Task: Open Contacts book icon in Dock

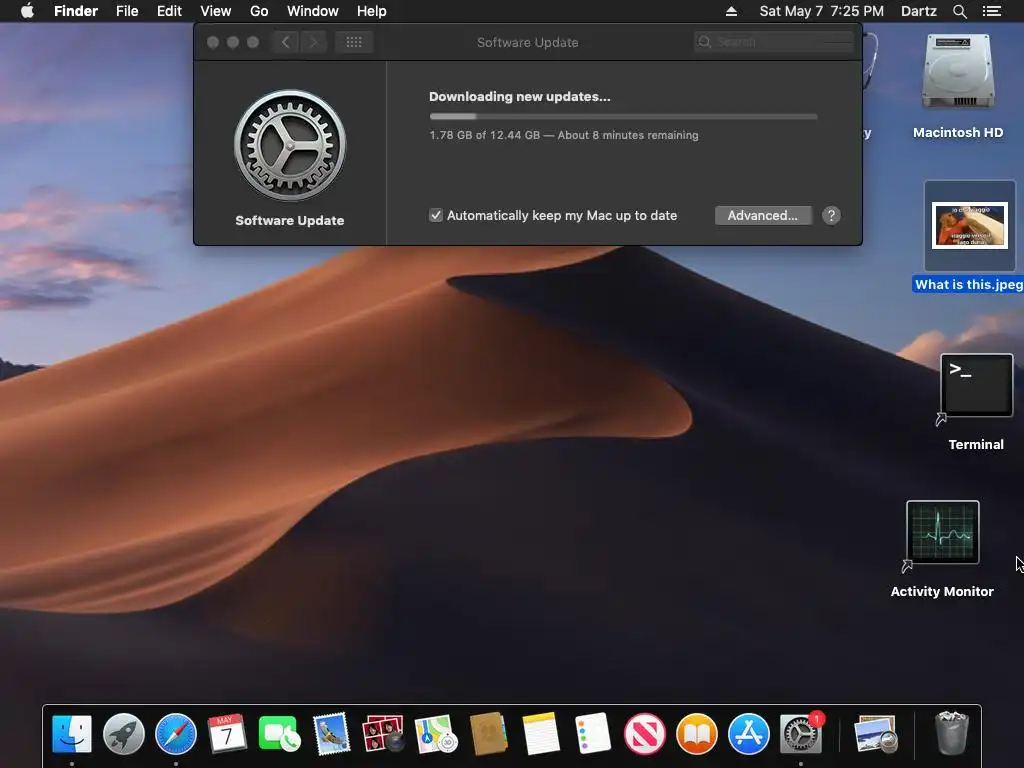Action: (488, 734)
